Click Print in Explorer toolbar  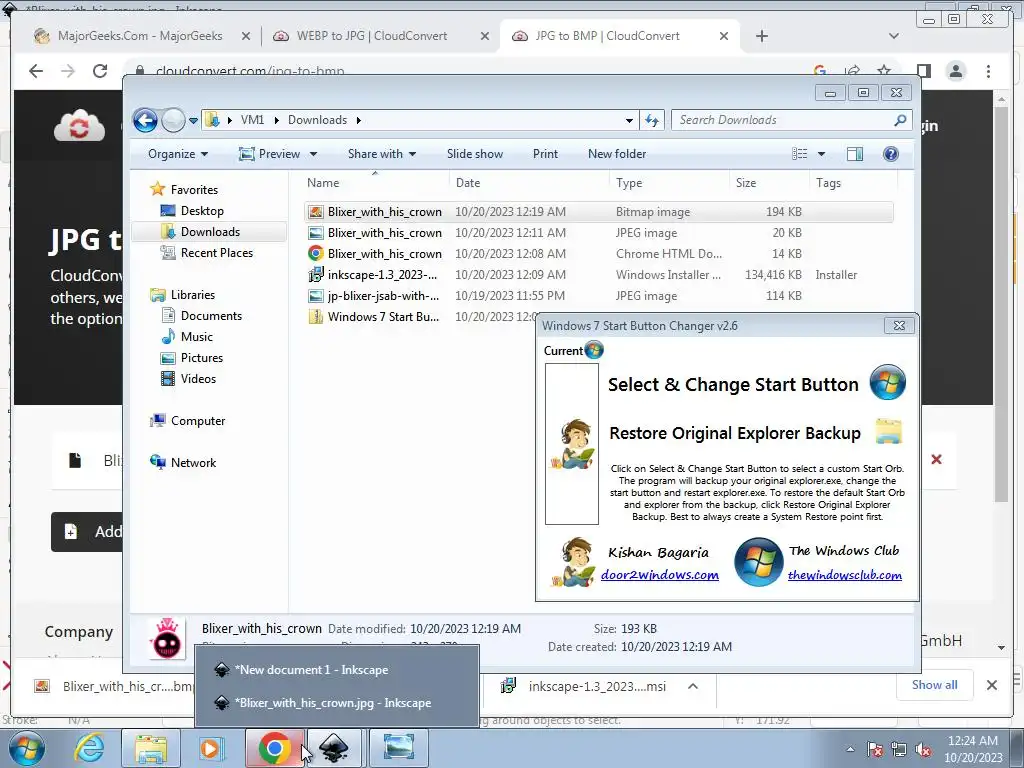(545, 154)
